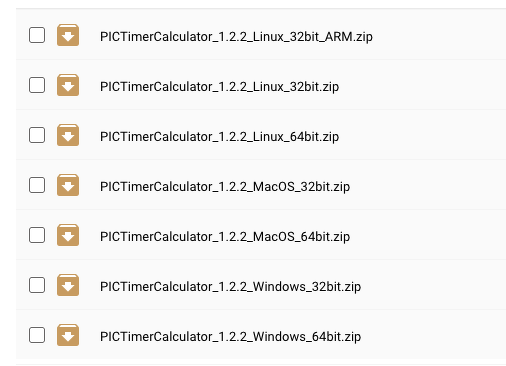506x366 pixels.
Task: Click archive icon for Windows_32bit.zip
Action: click(x=68, y=285)
